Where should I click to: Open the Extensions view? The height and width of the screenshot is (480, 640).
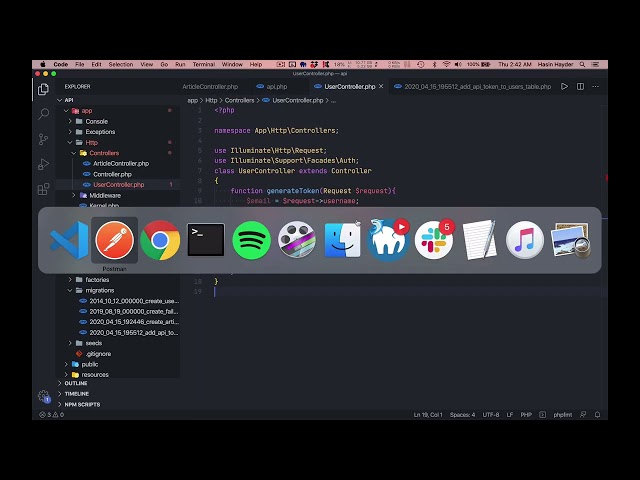pyautogui.click(x=43, y=189)
